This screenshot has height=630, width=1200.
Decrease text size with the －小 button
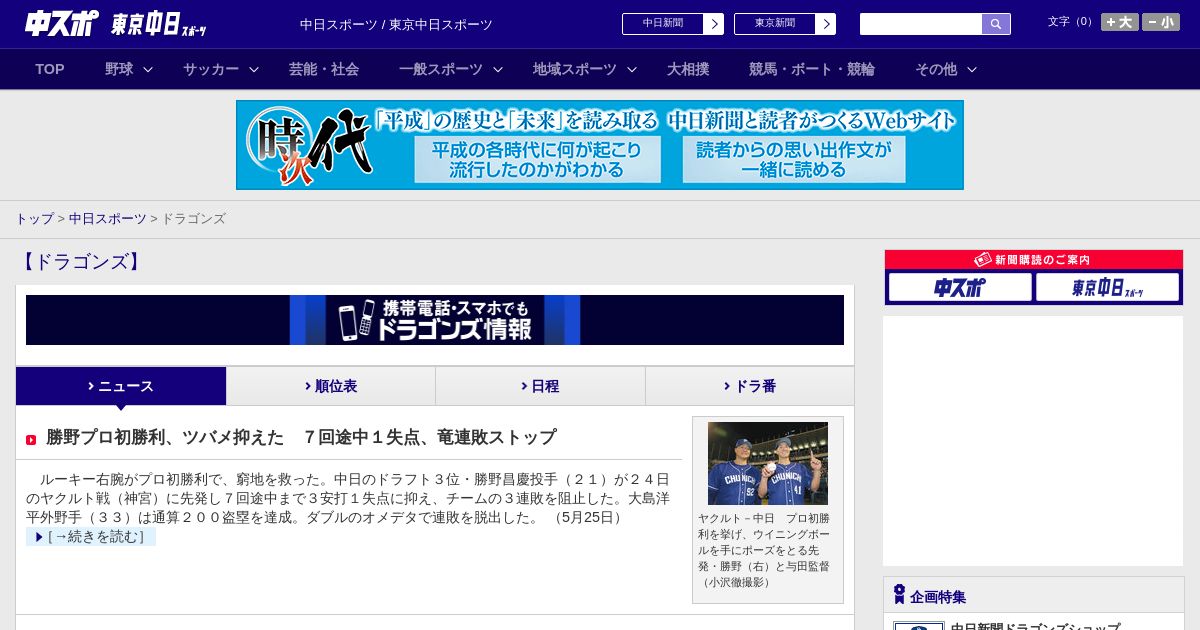pyautogui.click(x=1161, y=22)
